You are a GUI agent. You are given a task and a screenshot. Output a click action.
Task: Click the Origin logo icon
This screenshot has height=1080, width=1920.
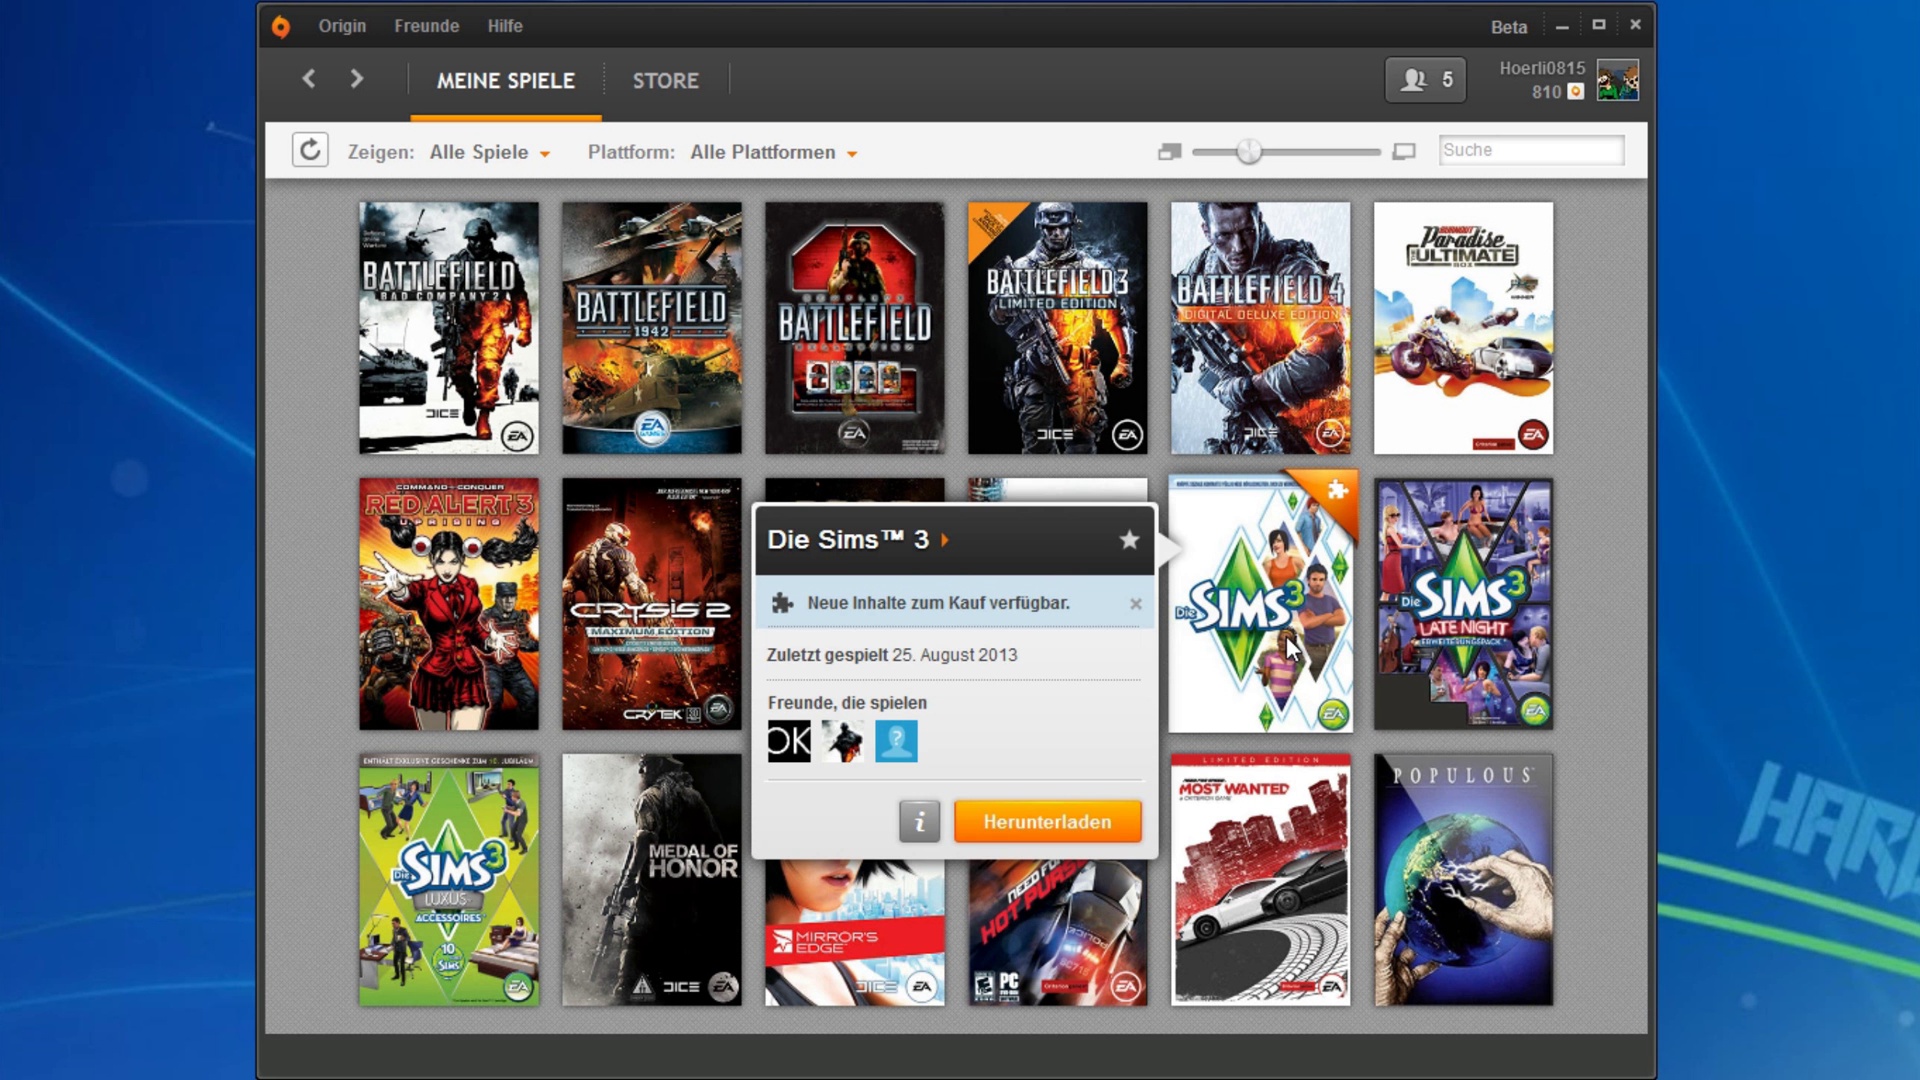(x=281, y=26)
